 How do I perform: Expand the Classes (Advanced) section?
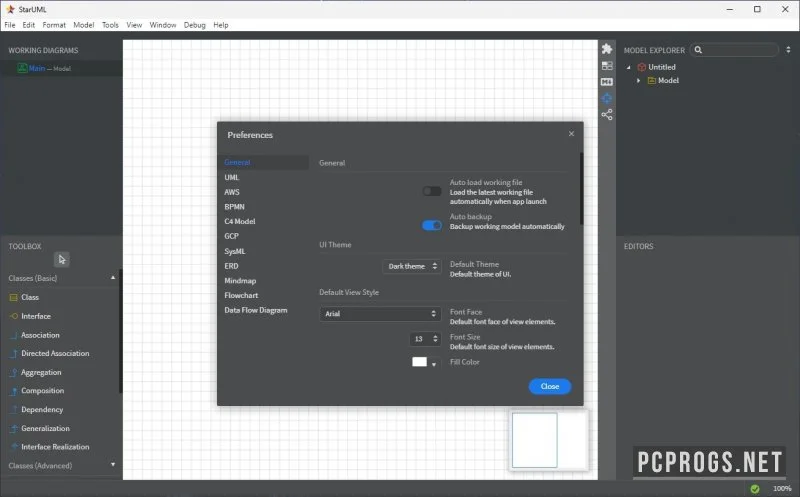113,465
